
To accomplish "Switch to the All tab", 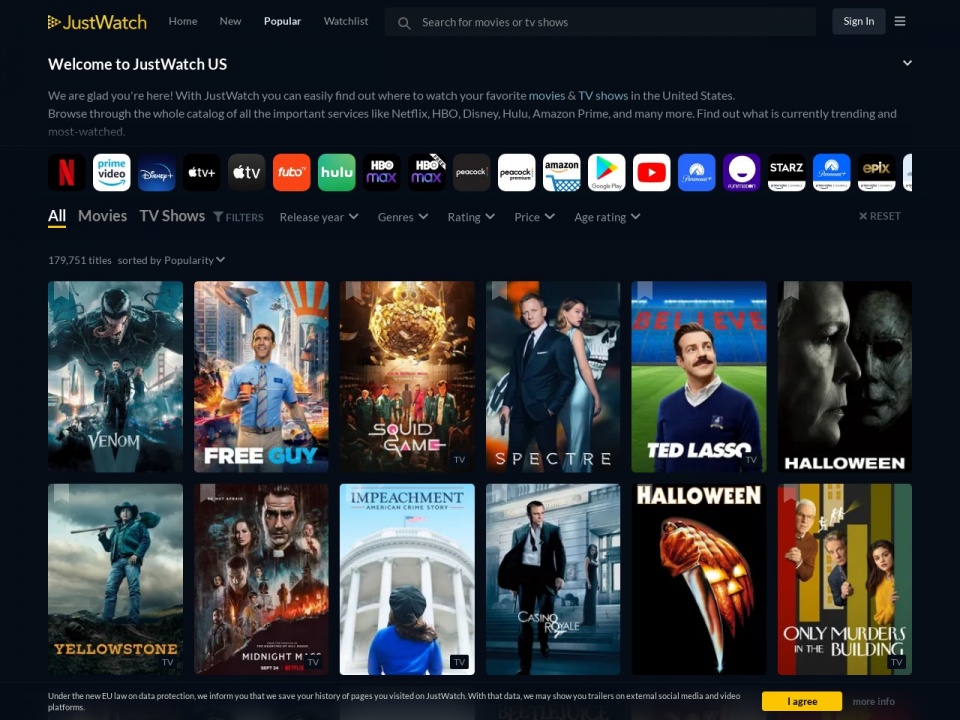I will coord(57,216).
